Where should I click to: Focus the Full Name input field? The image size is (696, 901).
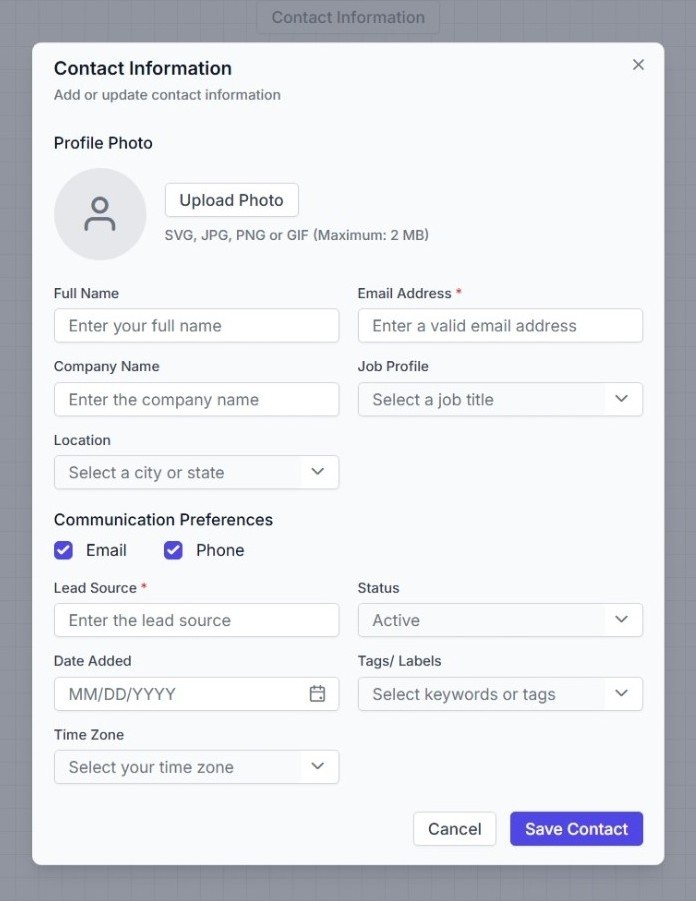click(196, 326)
